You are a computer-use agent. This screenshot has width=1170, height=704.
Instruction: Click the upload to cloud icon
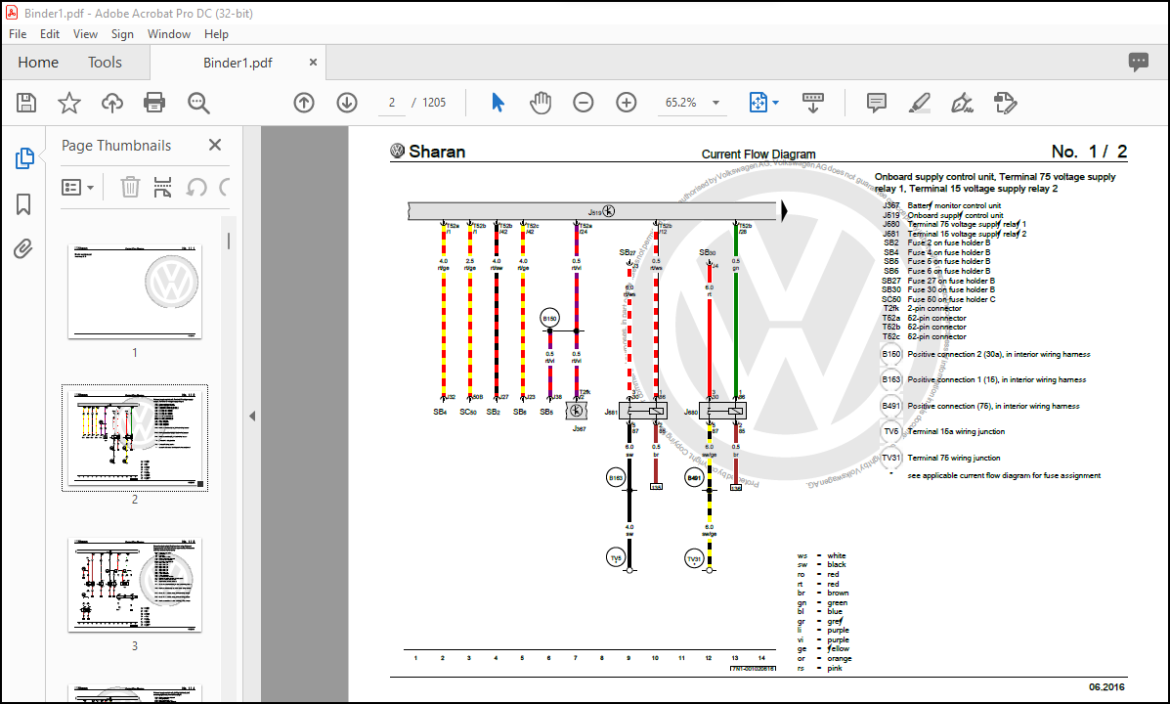112,102
